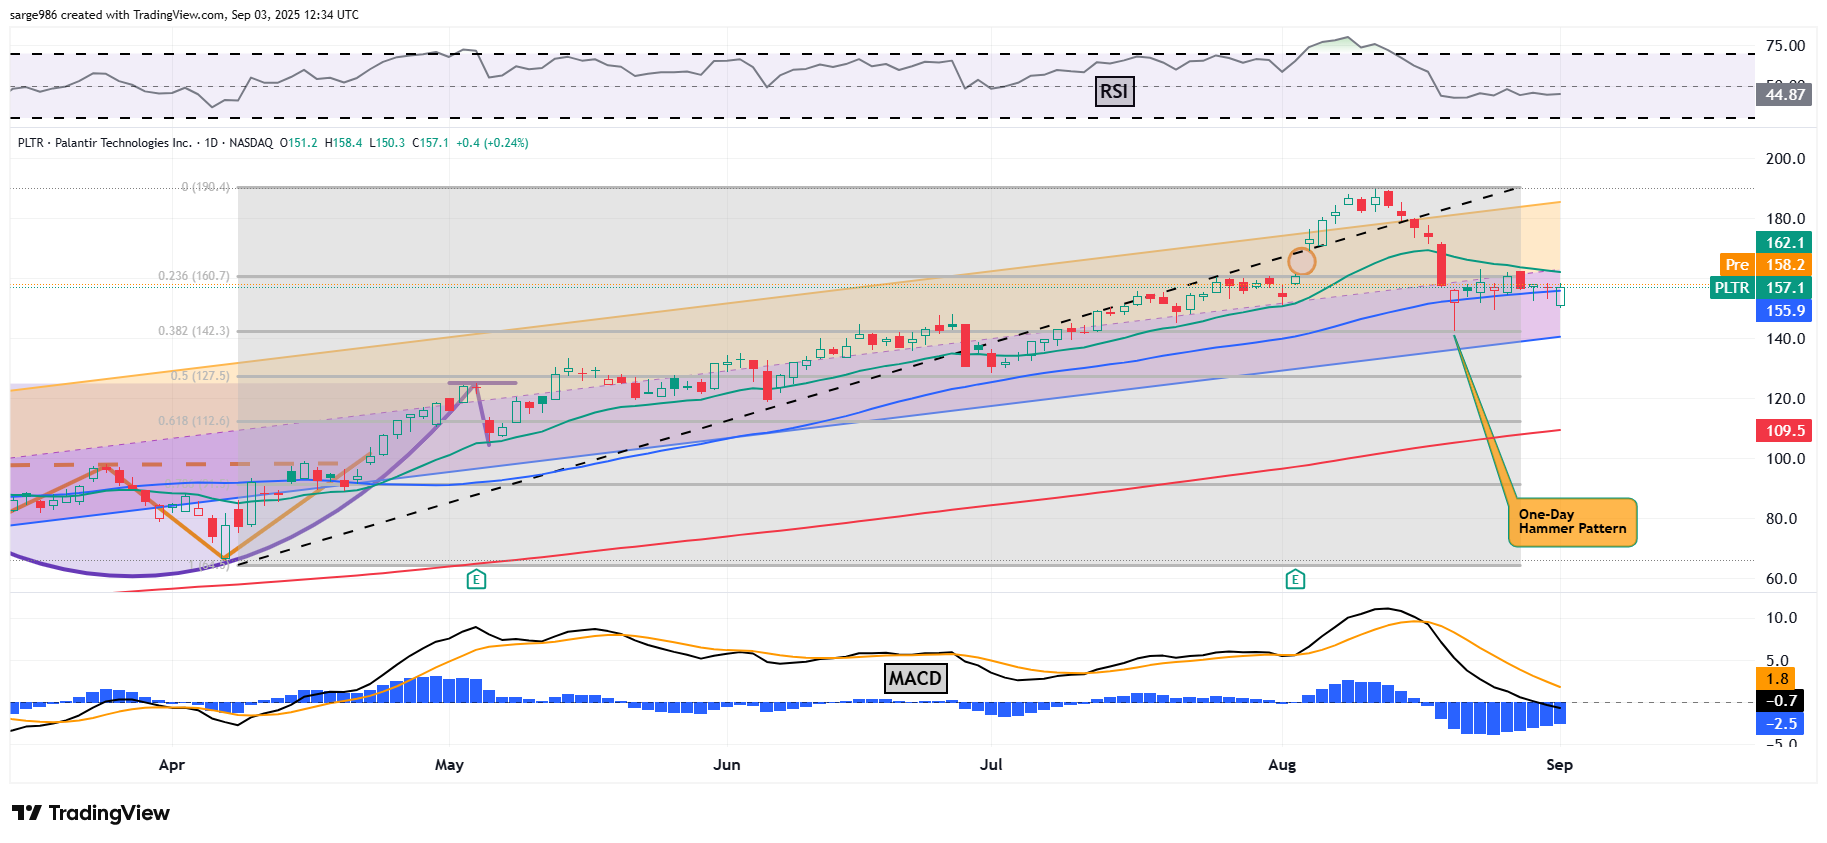Click the RSI 44.87 value label

1784,95
